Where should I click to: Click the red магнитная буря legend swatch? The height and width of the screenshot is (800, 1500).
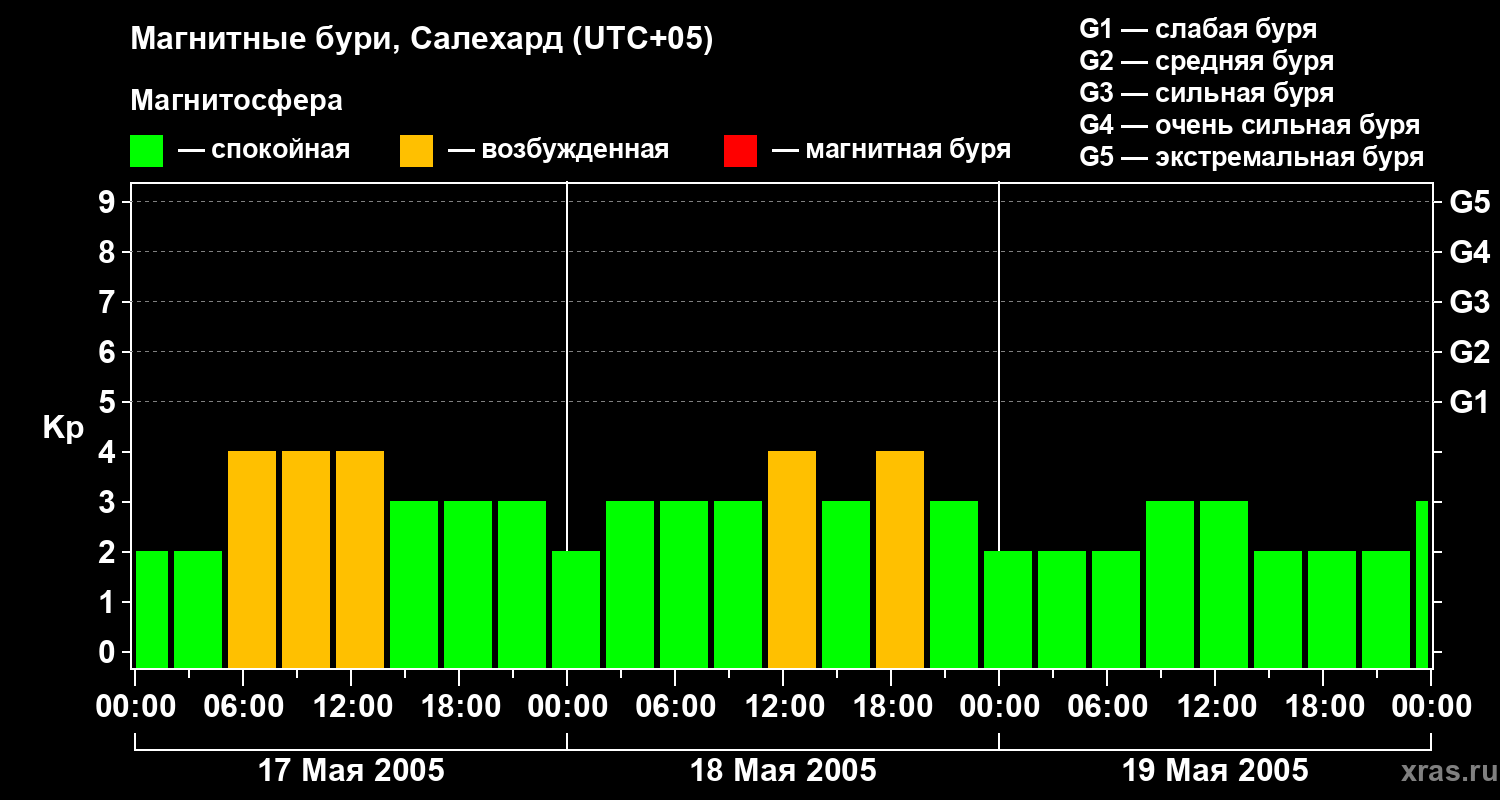[740, 151]
